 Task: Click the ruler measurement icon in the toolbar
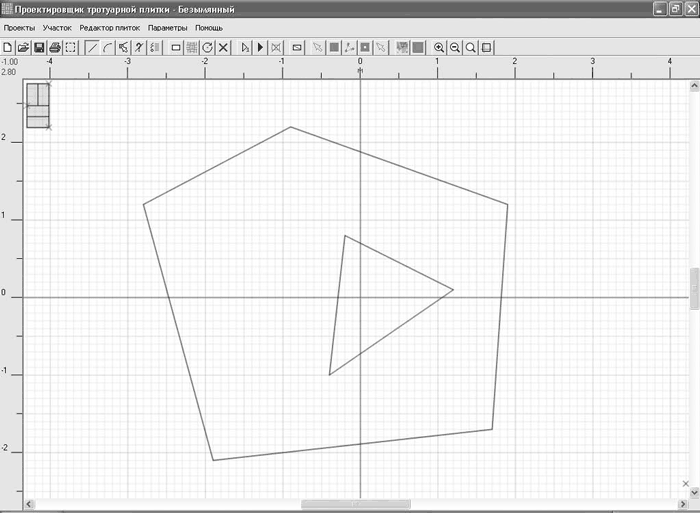154,47
